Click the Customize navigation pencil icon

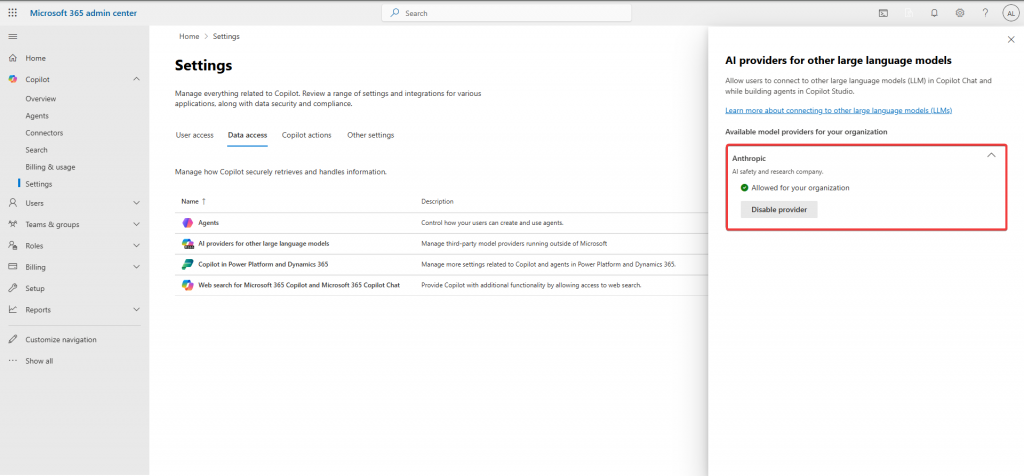pos(12,340)
